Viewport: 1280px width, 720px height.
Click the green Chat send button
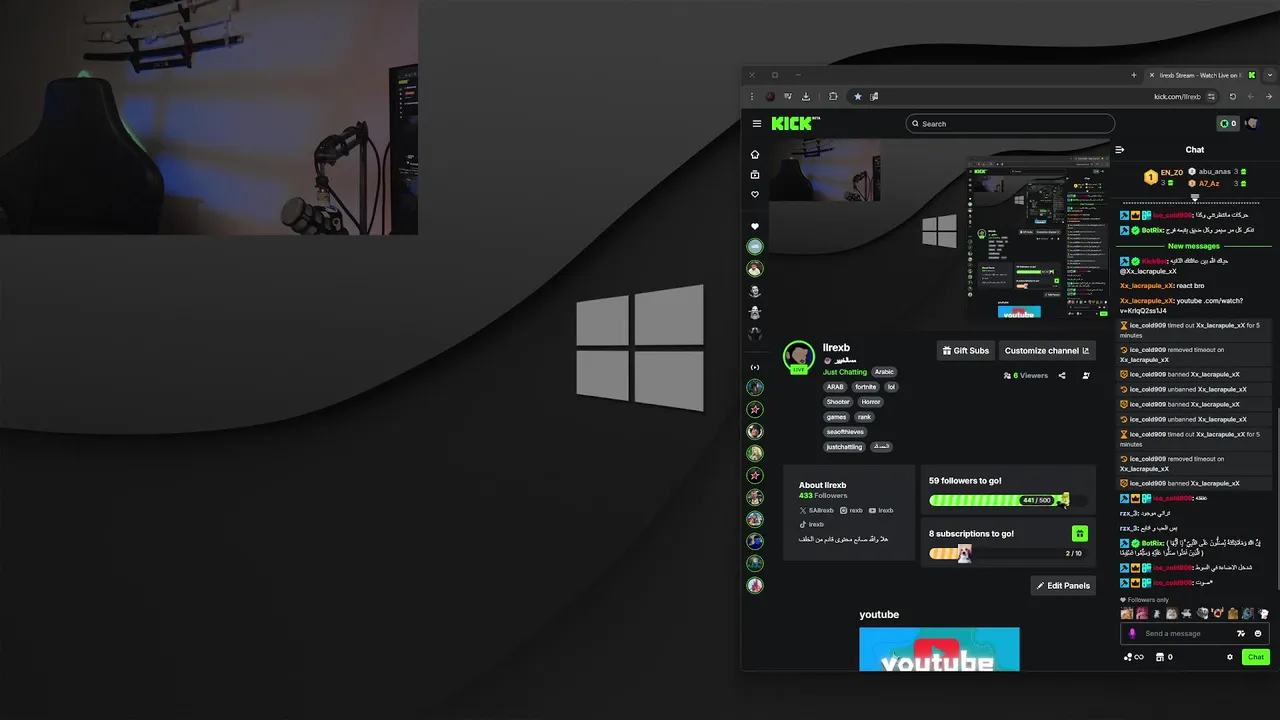point(1256,657)
